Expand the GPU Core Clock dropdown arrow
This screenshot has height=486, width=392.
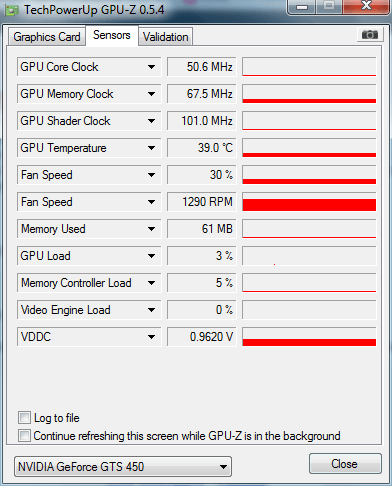point(151,67)
